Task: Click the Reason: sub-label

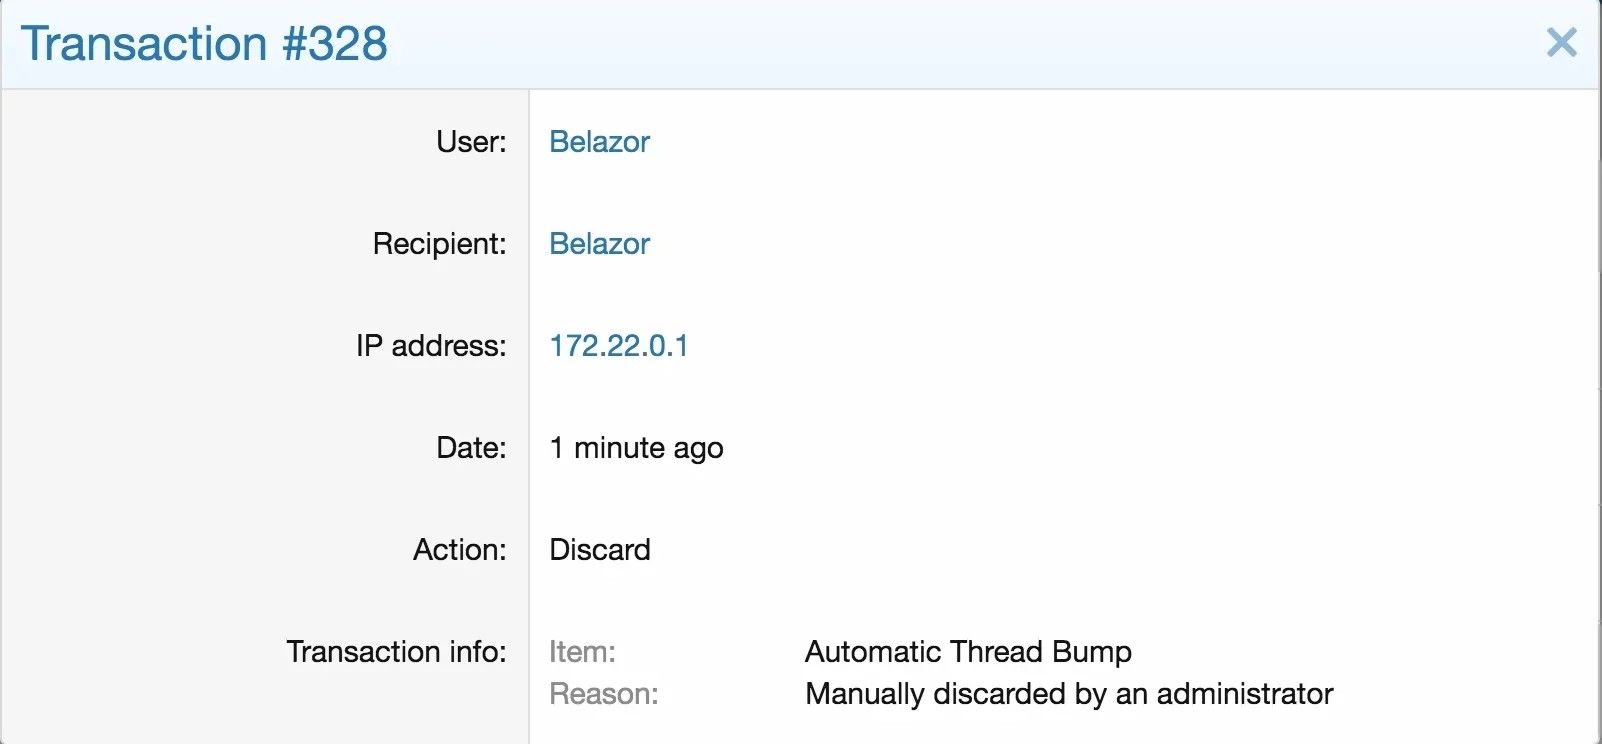Action: tap(604, 694)
